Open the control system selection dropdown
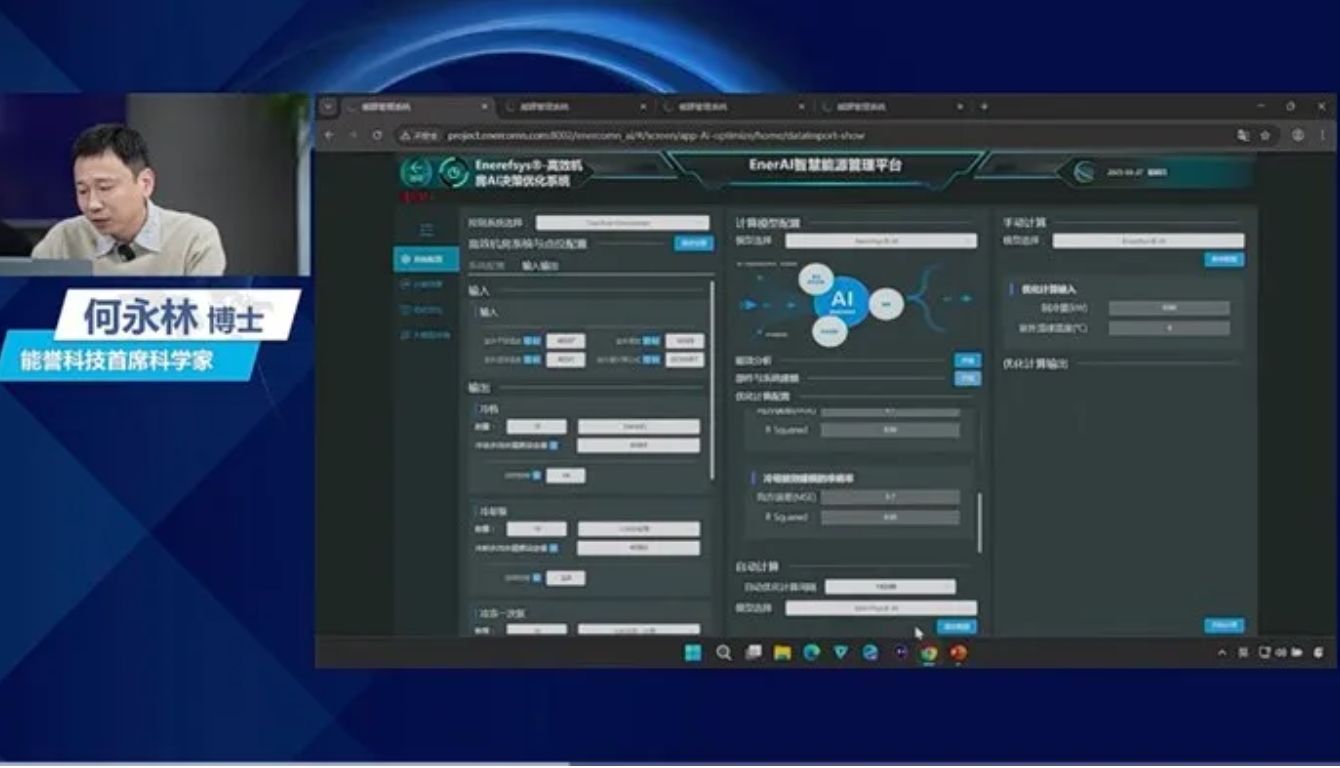Viewport: 1340px width, 768px height. click(622, 223)
